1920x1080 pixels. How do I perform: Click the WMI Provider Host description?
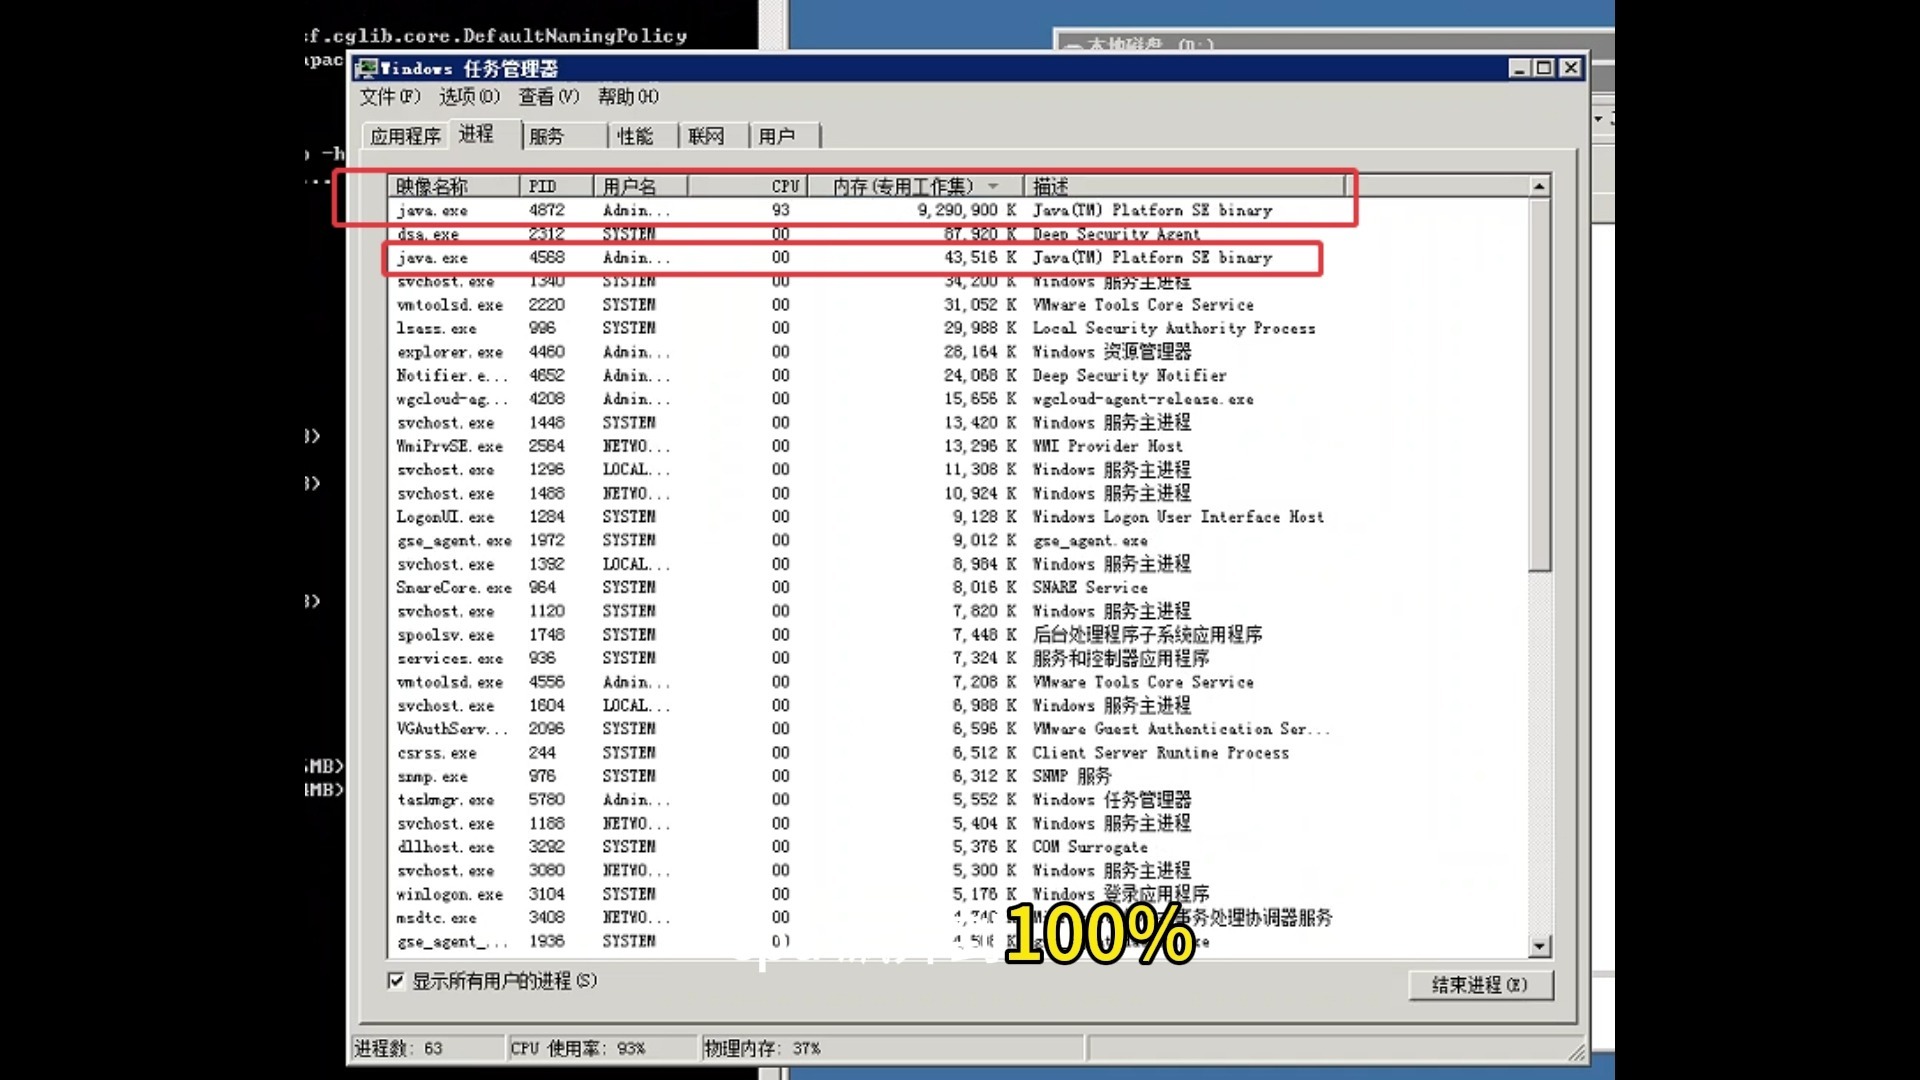tap(1107, 446)
